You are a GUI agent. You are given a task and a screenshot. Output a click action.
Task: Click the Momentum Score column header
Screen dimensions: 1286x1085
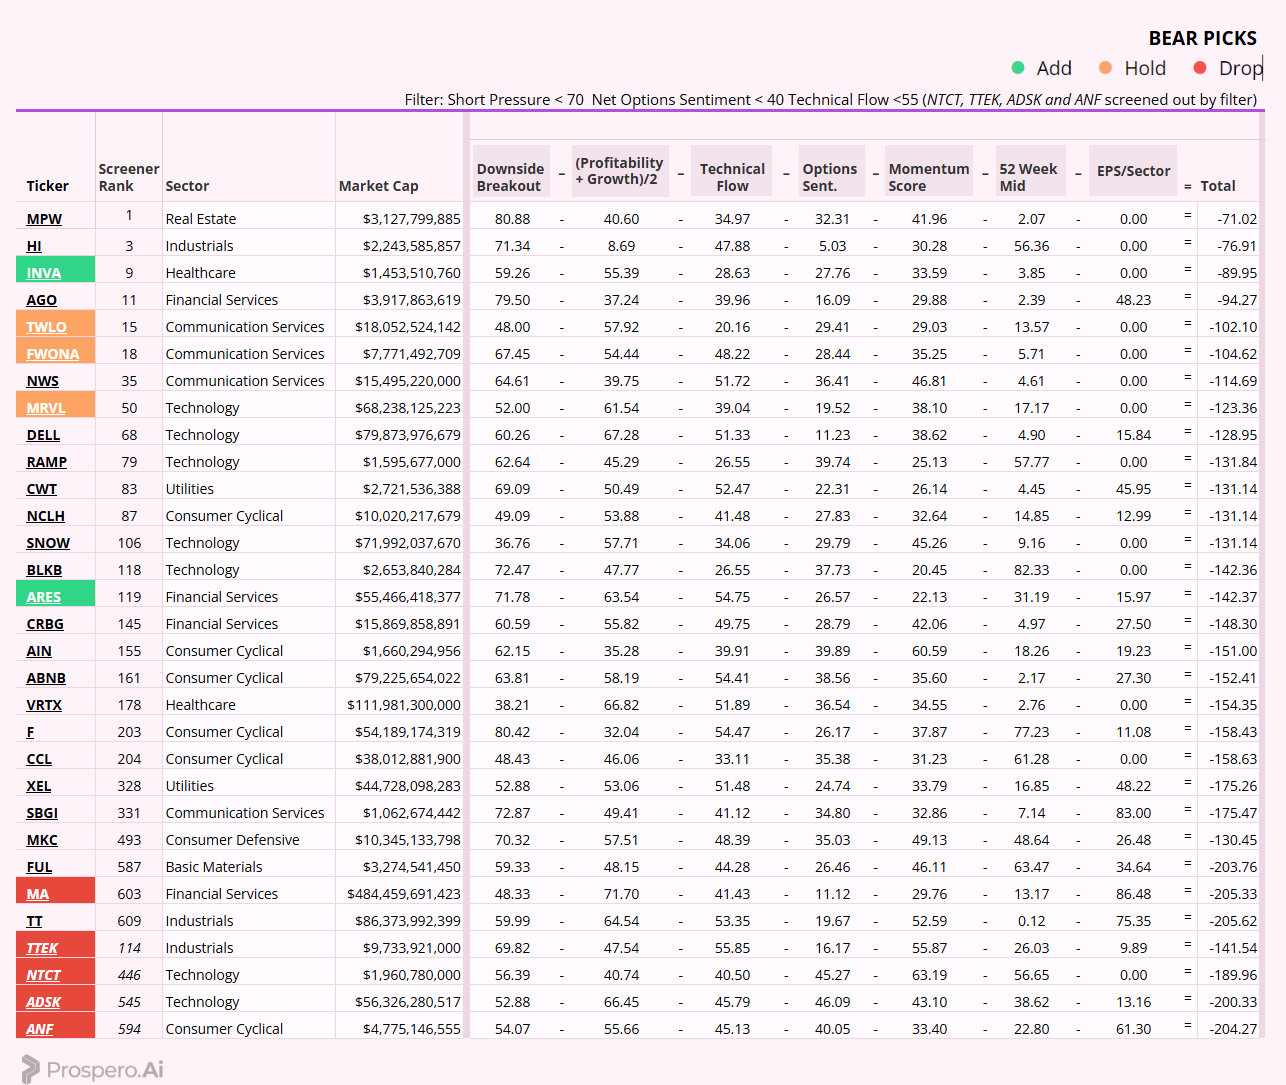[x=929, y=177]
